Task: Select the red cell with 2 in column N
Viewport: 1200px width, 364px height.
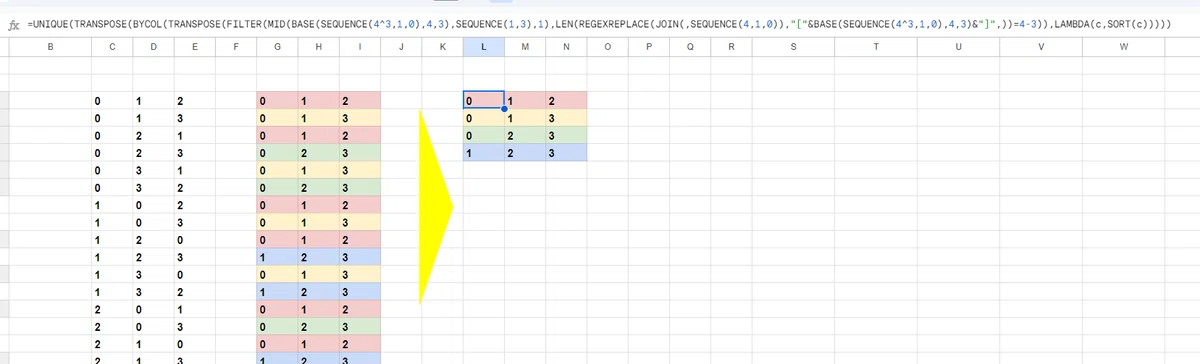Action: point(566,100)
